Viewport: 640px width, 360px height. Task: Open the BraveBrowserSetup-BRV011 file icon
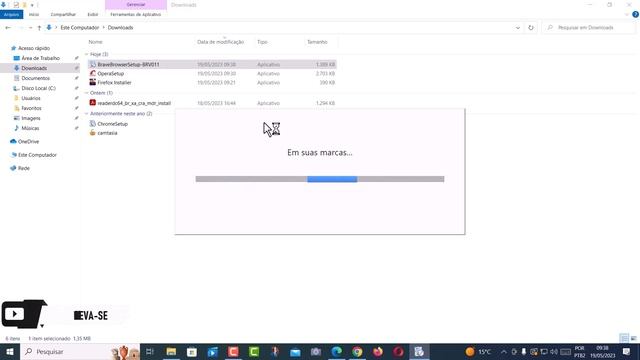pyautogui.click(x=93, y=64)
